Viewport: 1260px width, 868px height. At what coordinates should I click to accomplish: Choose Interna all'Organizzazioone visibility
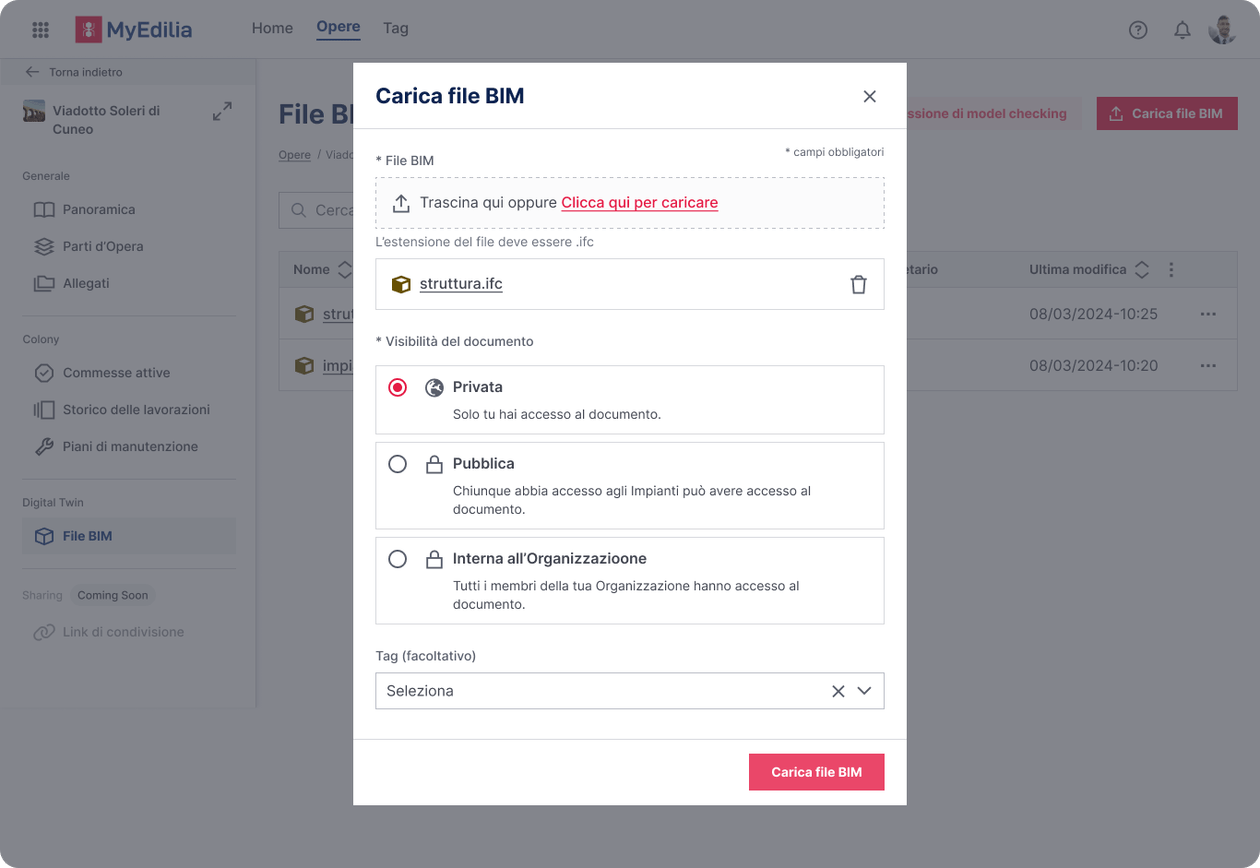397,558
